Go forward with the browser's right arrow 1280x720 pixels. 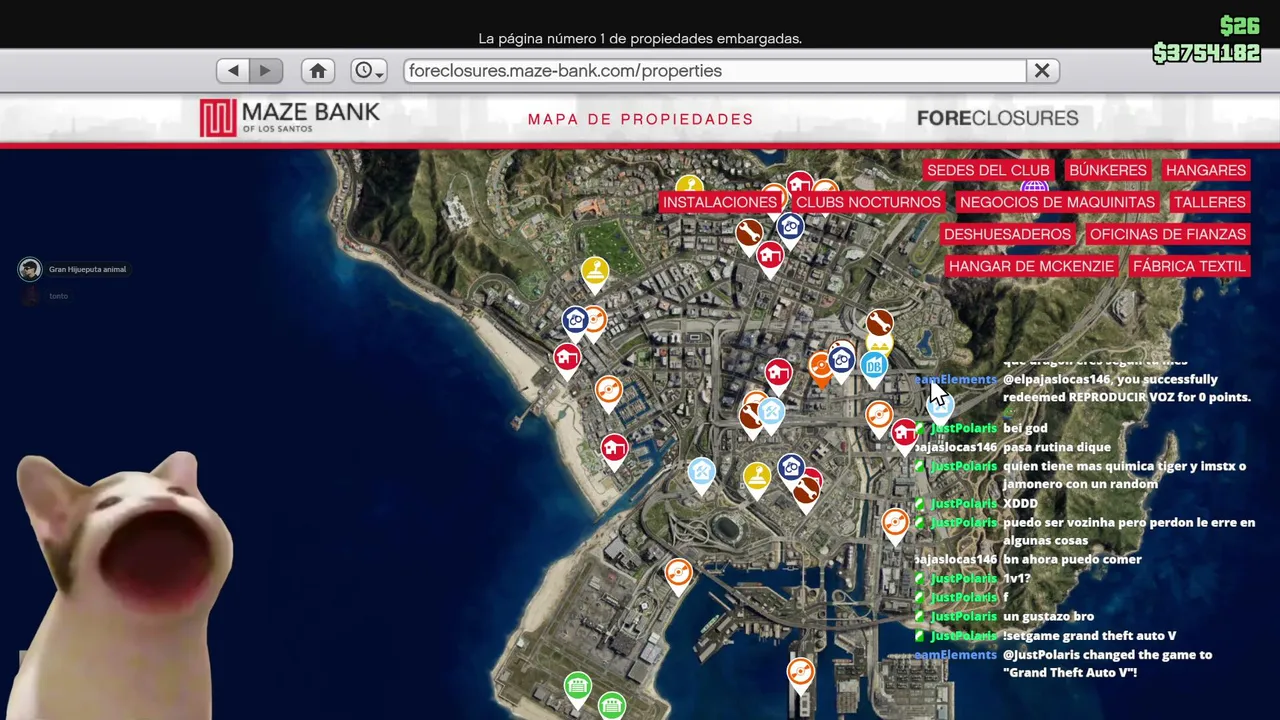pyautogui.click(x=266, y=71)
